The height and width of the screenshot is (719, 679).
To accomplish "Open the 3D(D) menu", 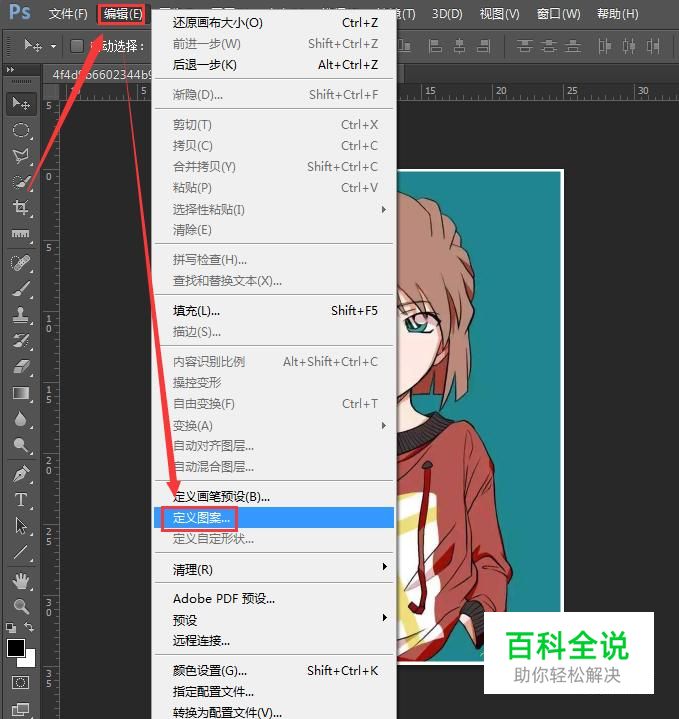I will [x=447, y=14].
